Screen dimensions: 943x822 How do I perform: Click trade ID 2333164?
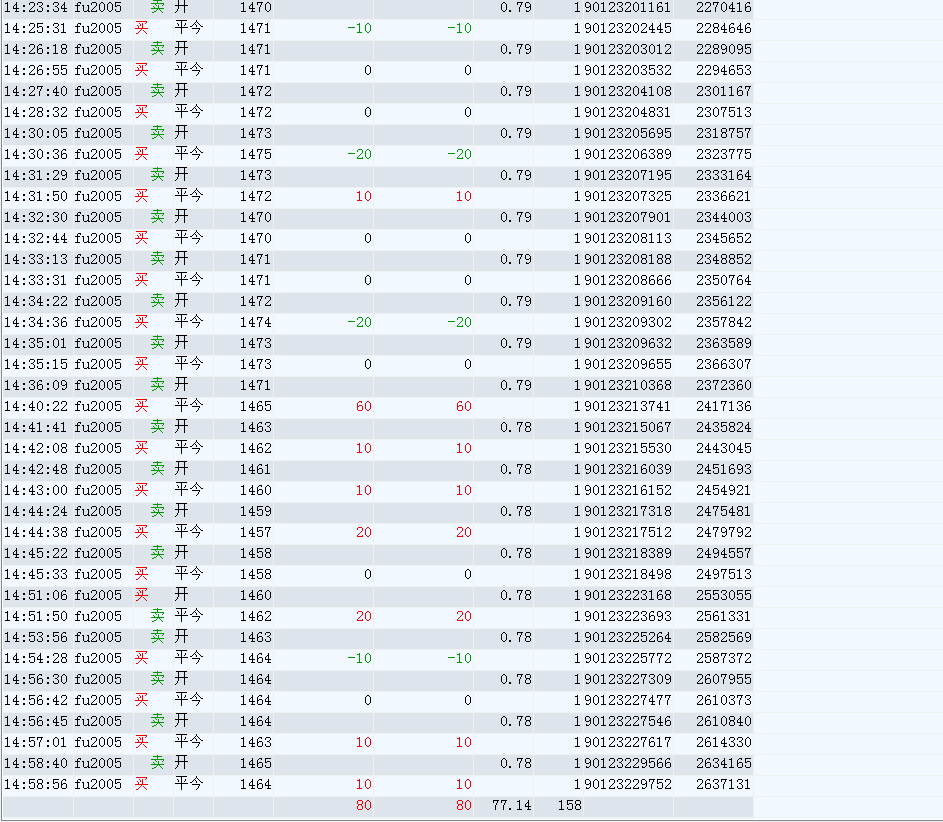(723, 176)
